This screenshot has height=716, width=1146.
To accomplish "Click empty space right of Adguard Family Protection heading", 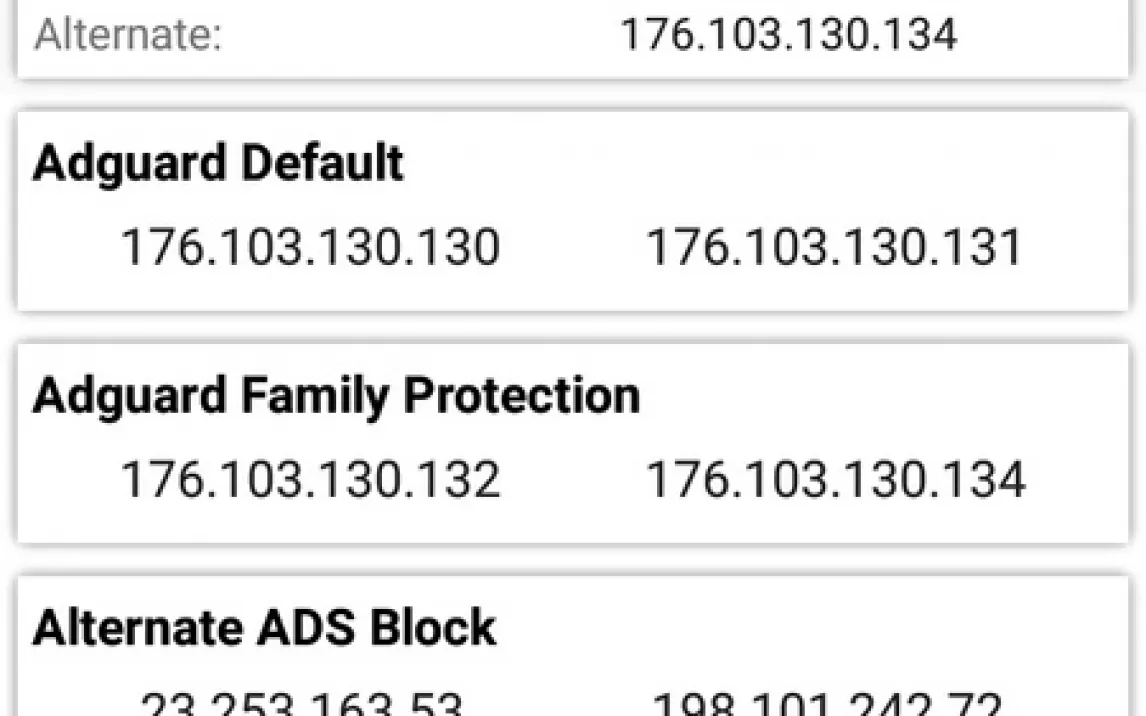I will coord(880,396).
